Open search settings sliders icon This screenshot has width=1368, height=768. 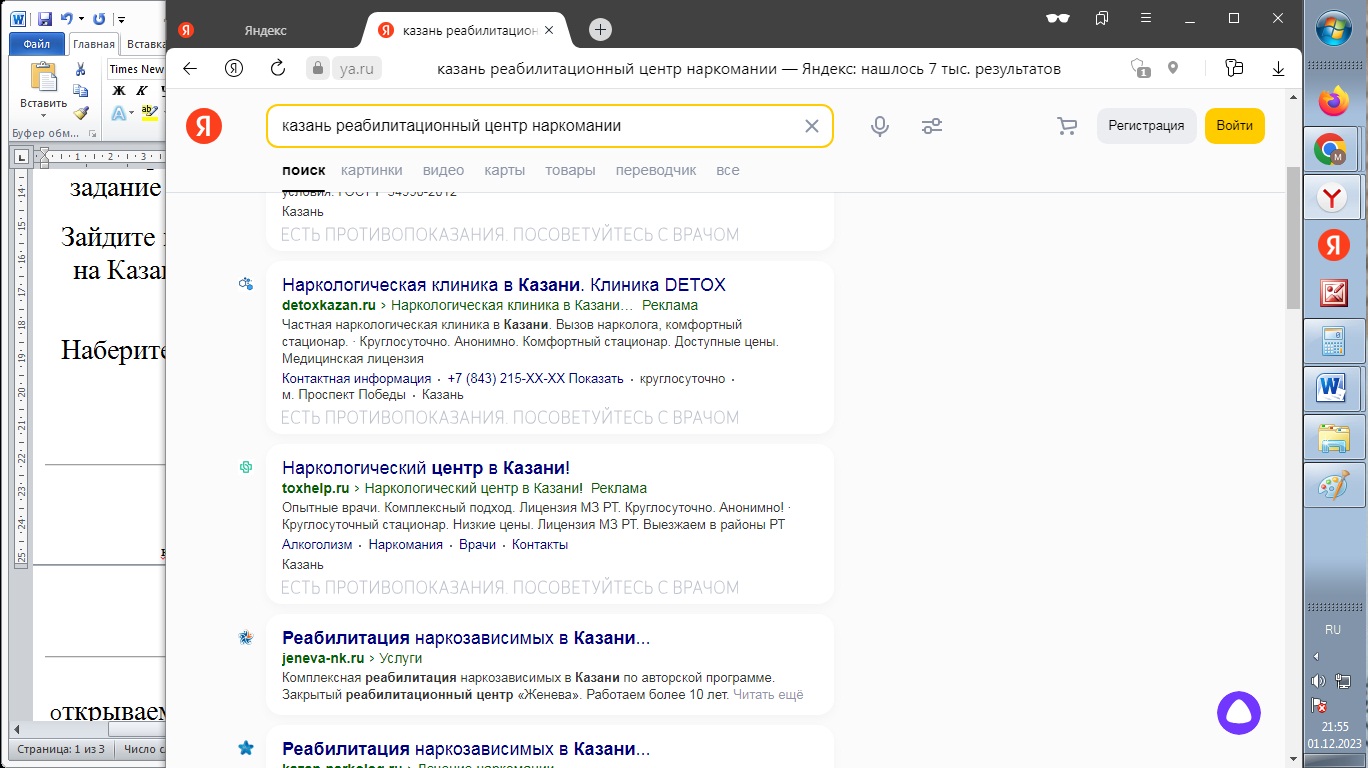pyautogui.click(x=932, y=126)
